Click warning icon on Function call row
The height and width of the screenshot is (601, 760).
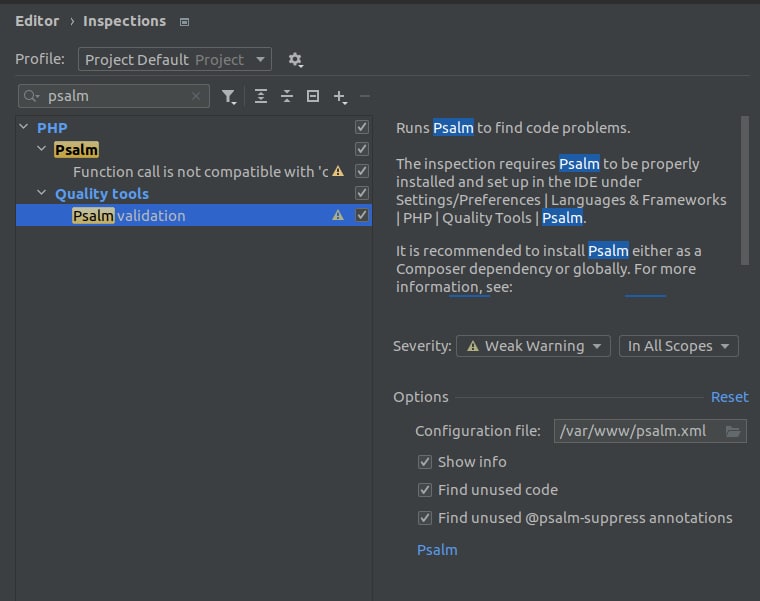(x=338, y=171)
